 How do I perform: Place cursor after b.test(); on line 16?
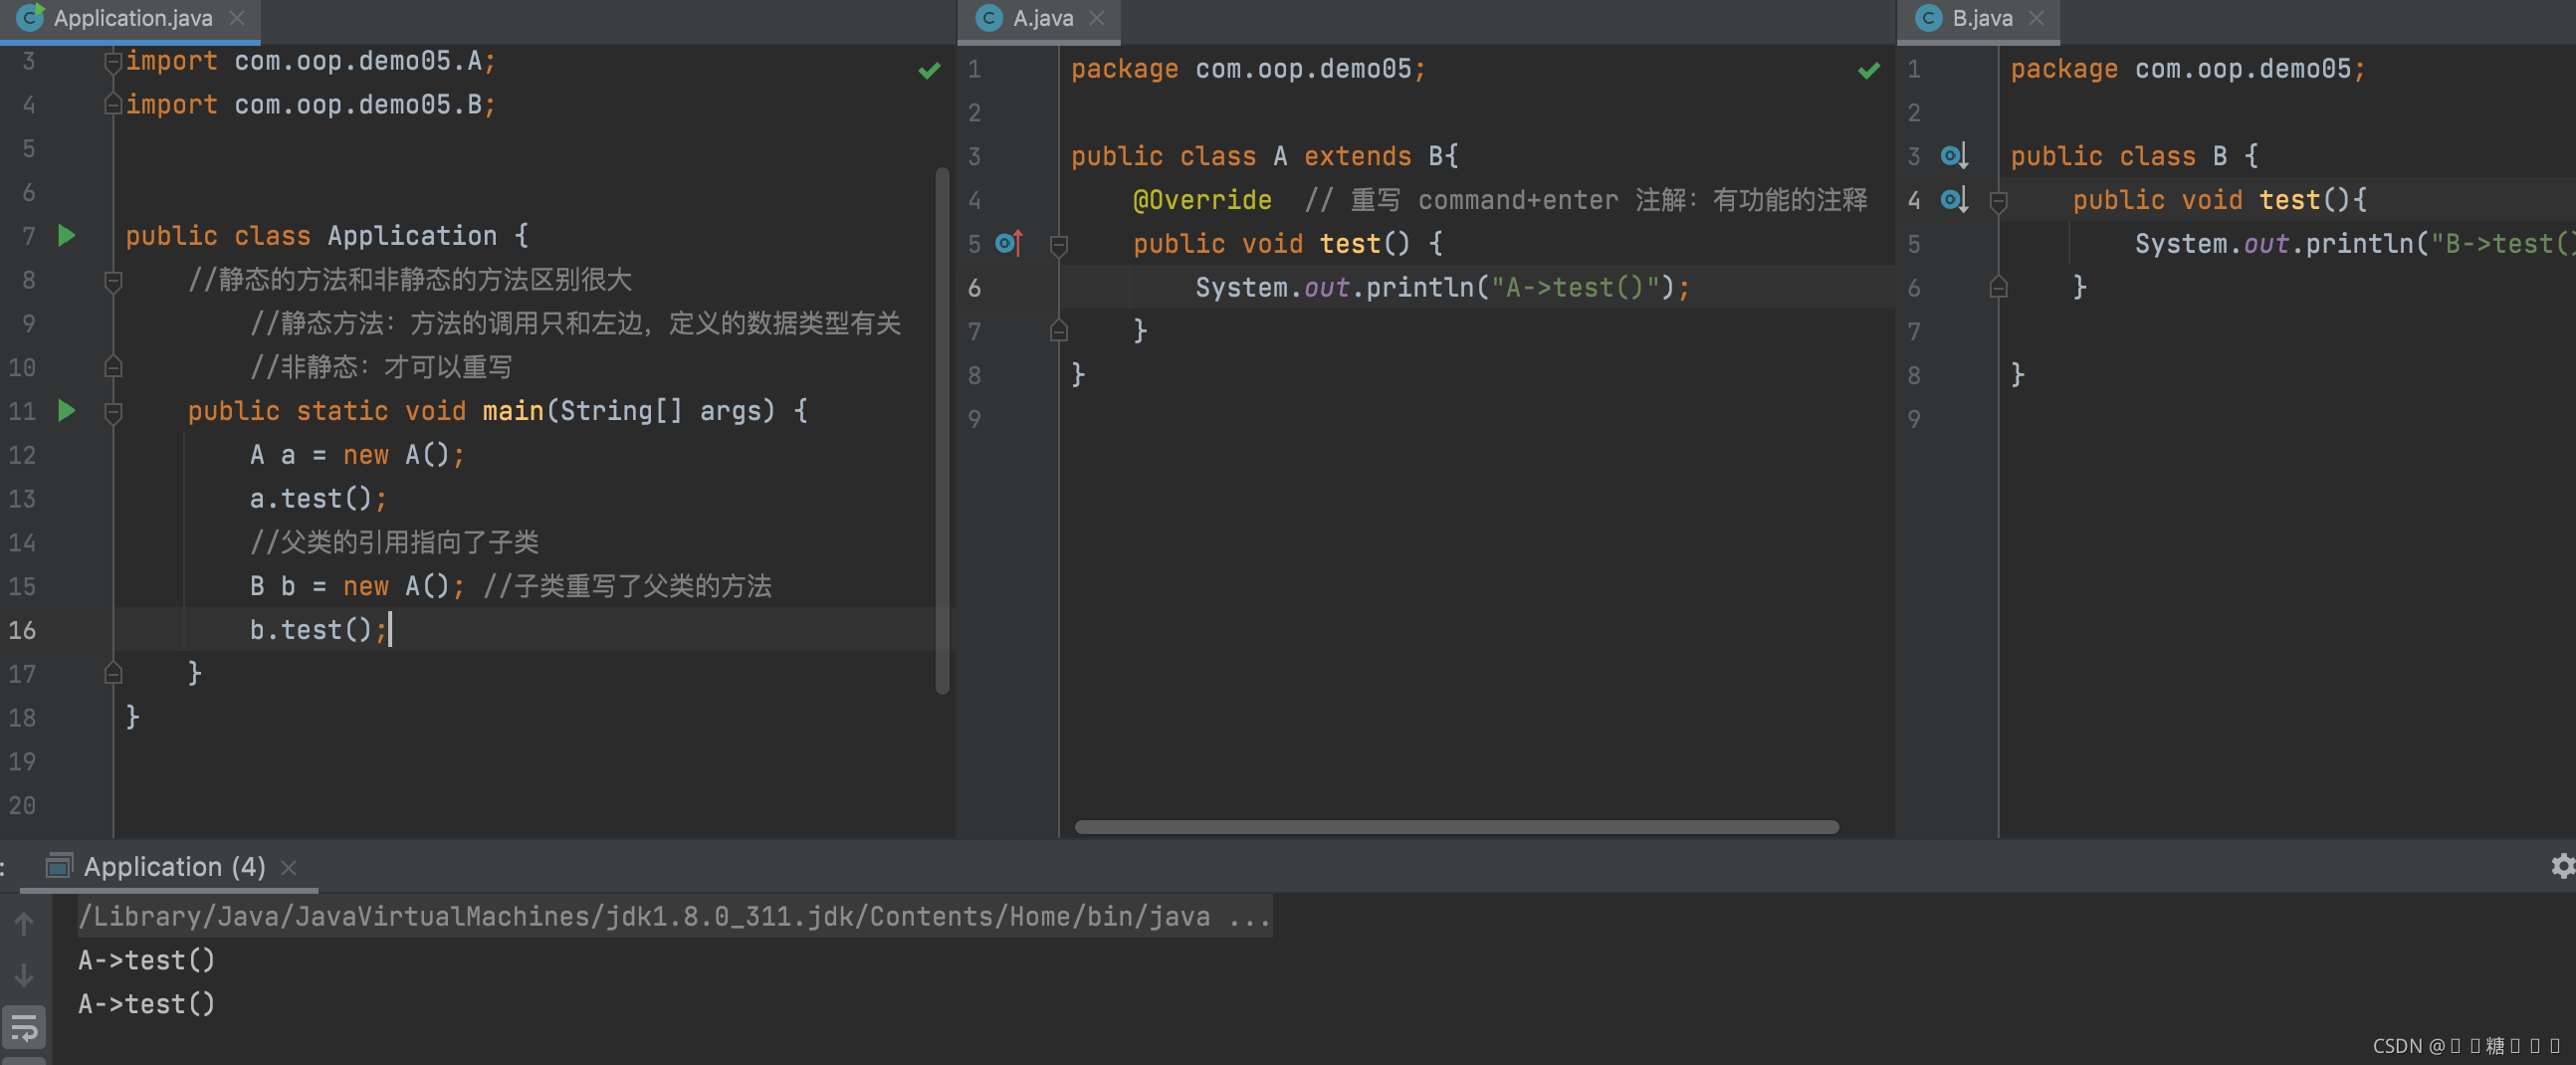(x=390, y=630)
